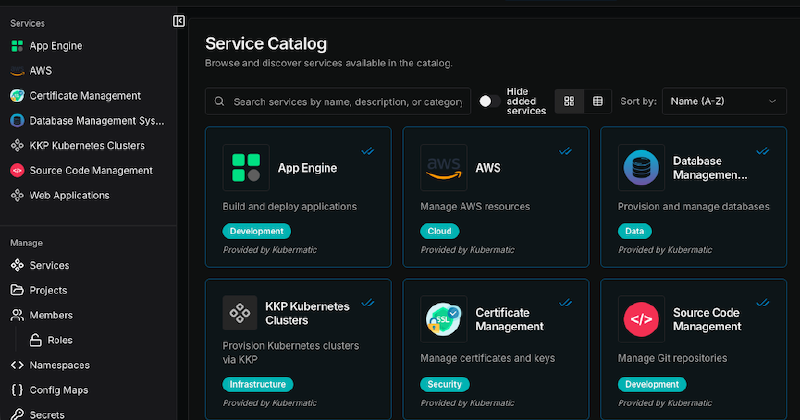Click the Certificate Management SSL icon

(x=444, y=319)
